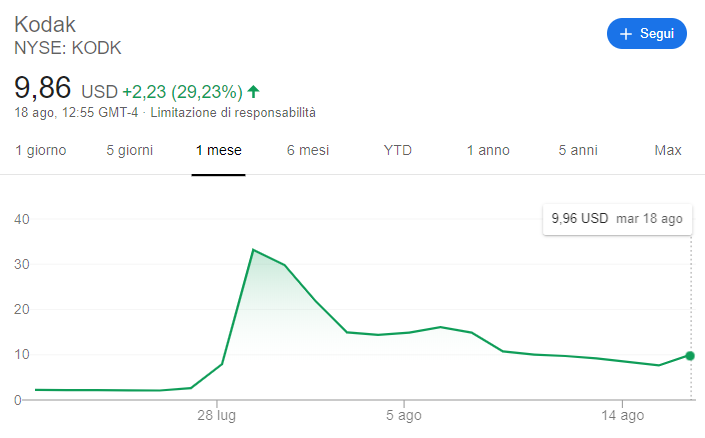
Task: Select the 5 anni tab
Action: tap(578, 151)
